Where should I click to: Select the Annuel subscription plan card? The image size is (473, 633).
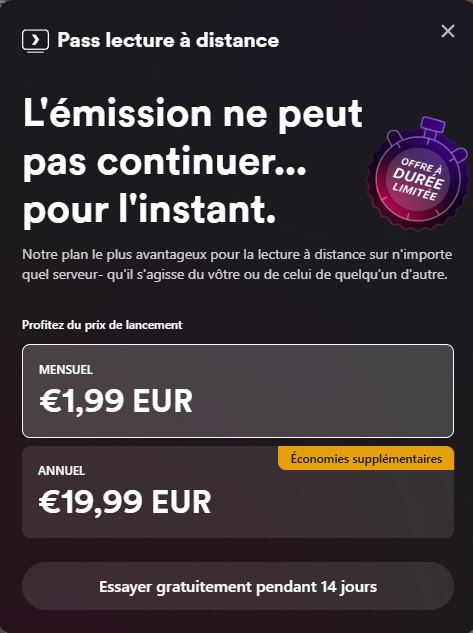point(238,492)
